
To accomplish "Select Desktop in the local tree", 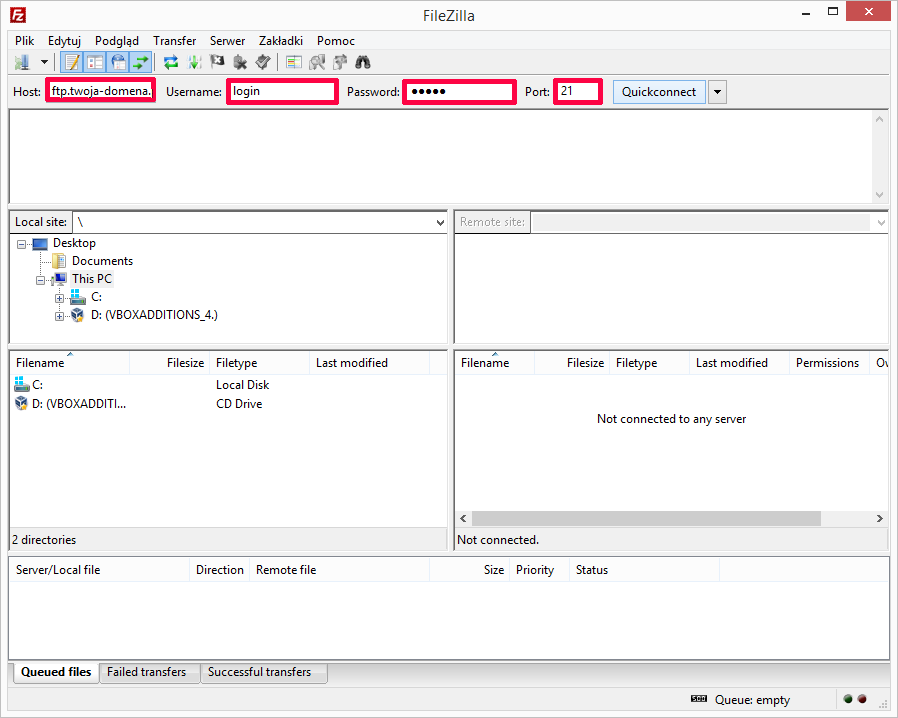I will [x=74, y=243].
